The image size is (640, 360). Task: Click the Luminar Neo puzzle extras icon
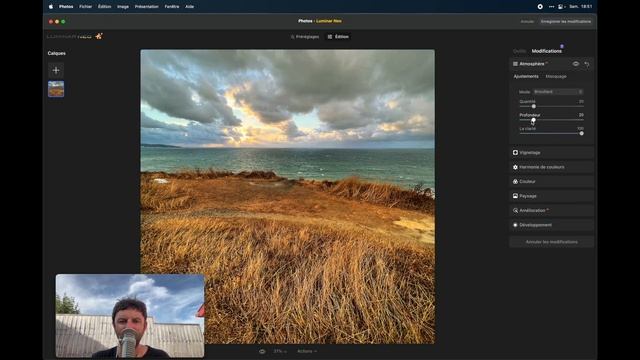tap(99, 36)
